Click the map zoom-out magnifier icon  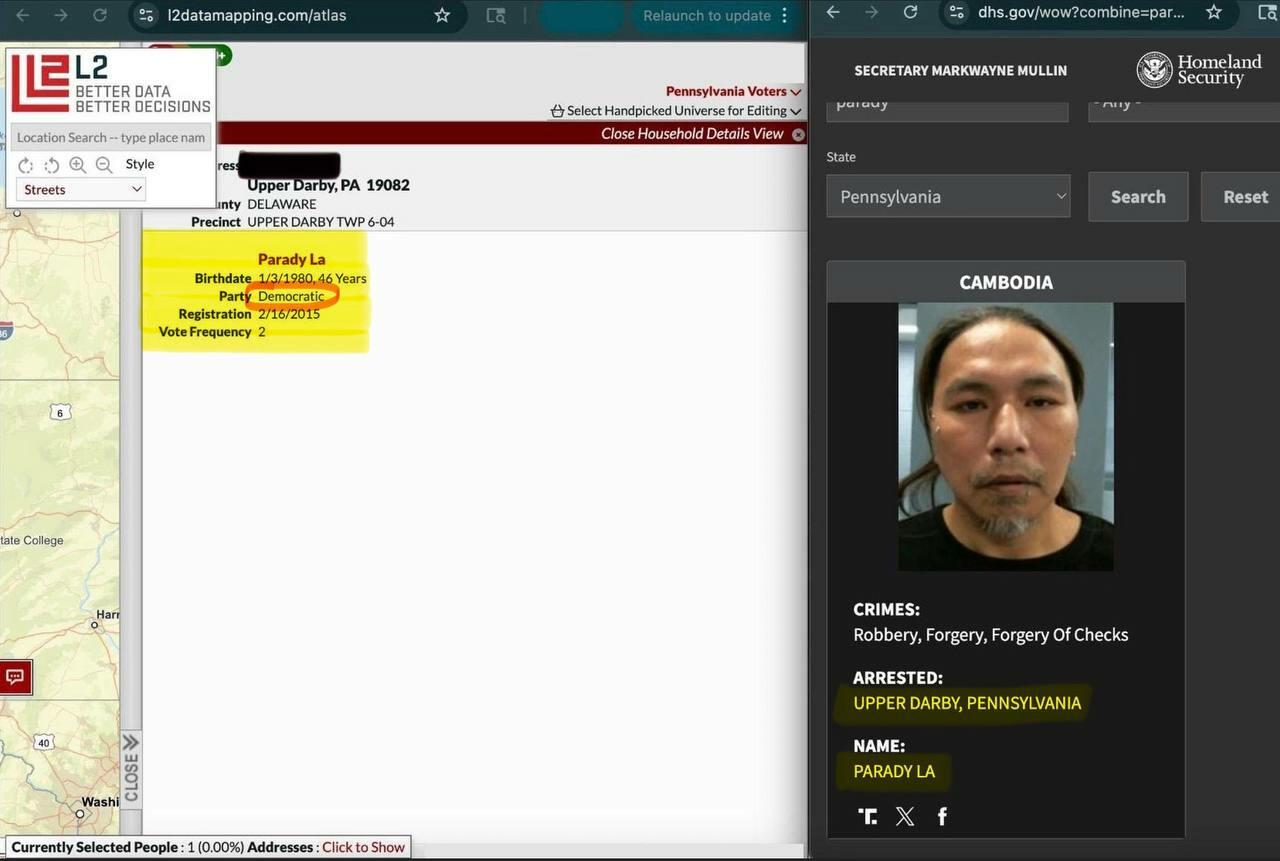pos(104,165)
